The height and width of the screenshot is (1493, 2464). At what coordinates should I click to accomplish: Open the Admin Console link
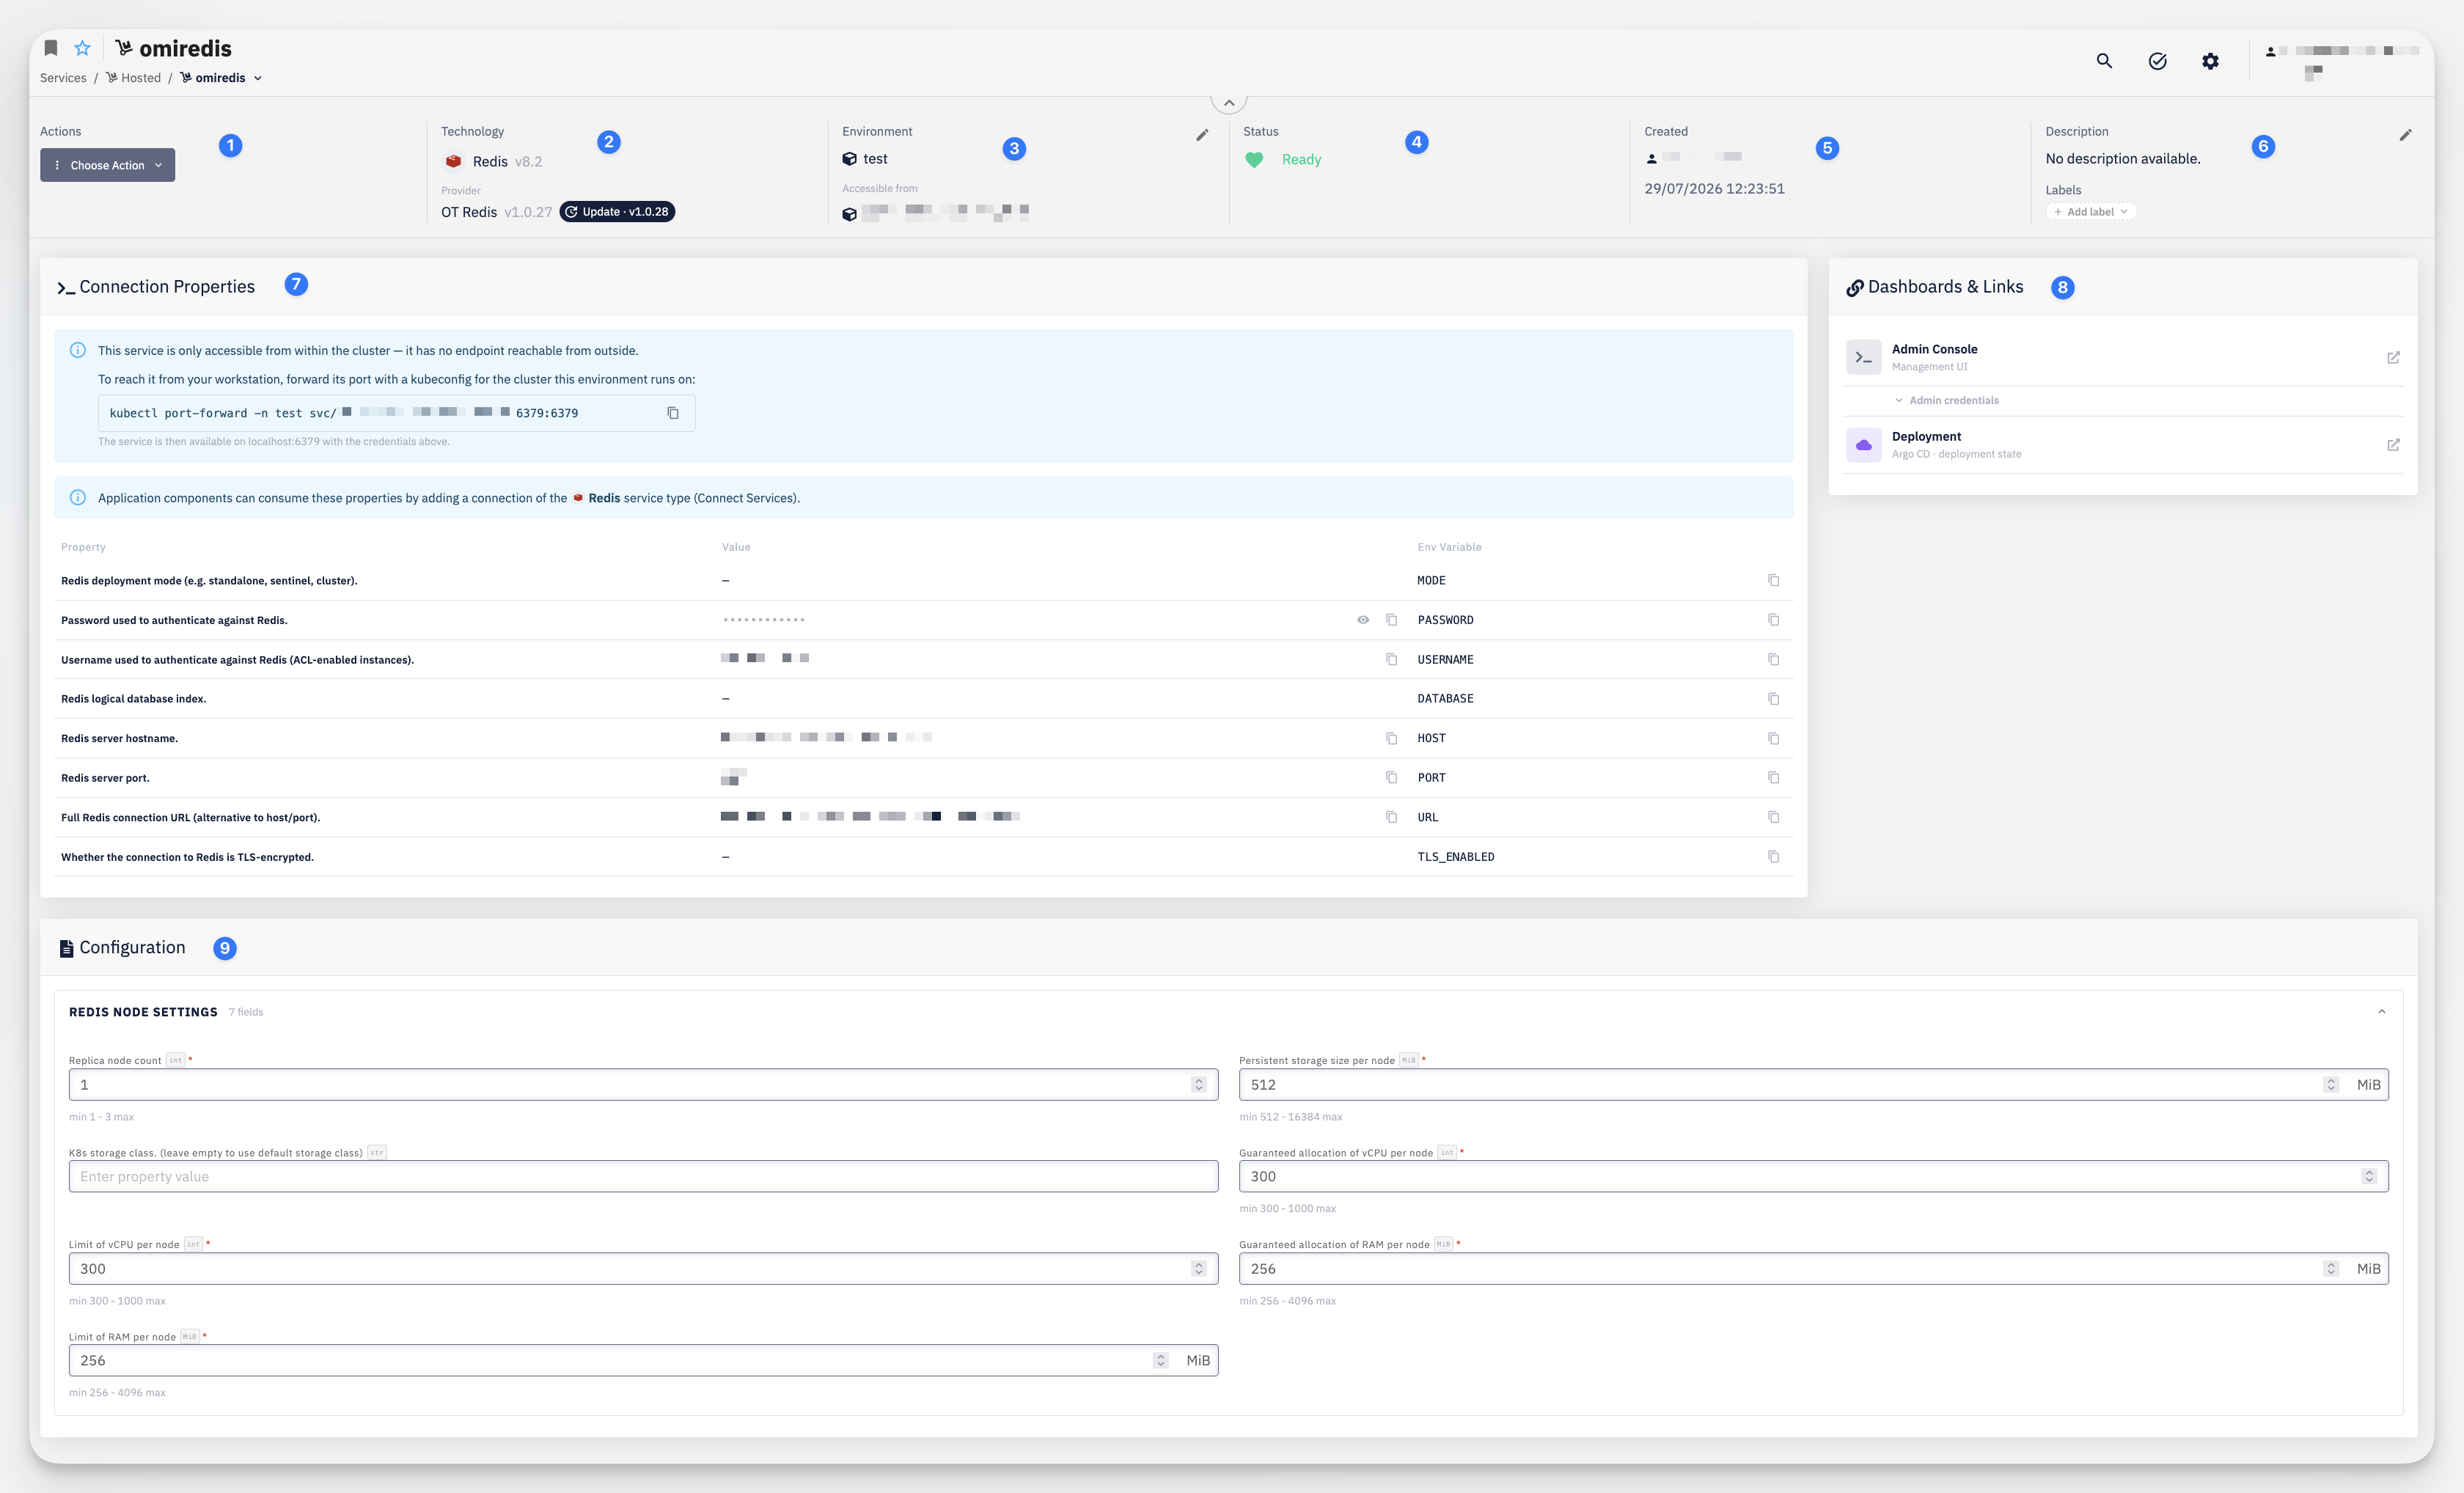(1934, 349)
